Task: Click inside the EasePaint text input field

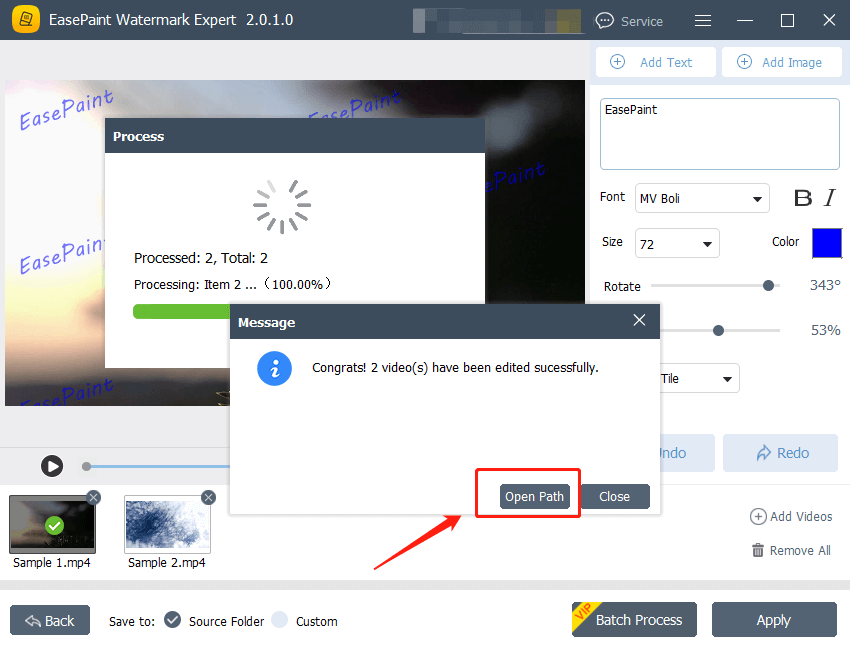Action: point(719,134)
